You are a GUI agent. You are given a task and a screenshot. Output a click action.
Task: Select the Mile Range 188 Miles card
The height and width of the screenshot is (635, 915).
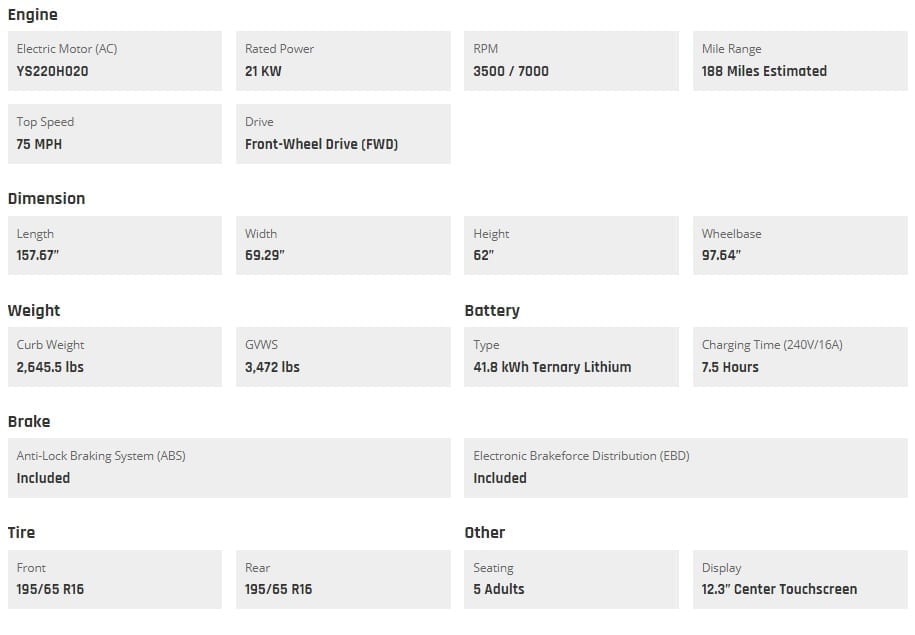(x=800, y=61)
